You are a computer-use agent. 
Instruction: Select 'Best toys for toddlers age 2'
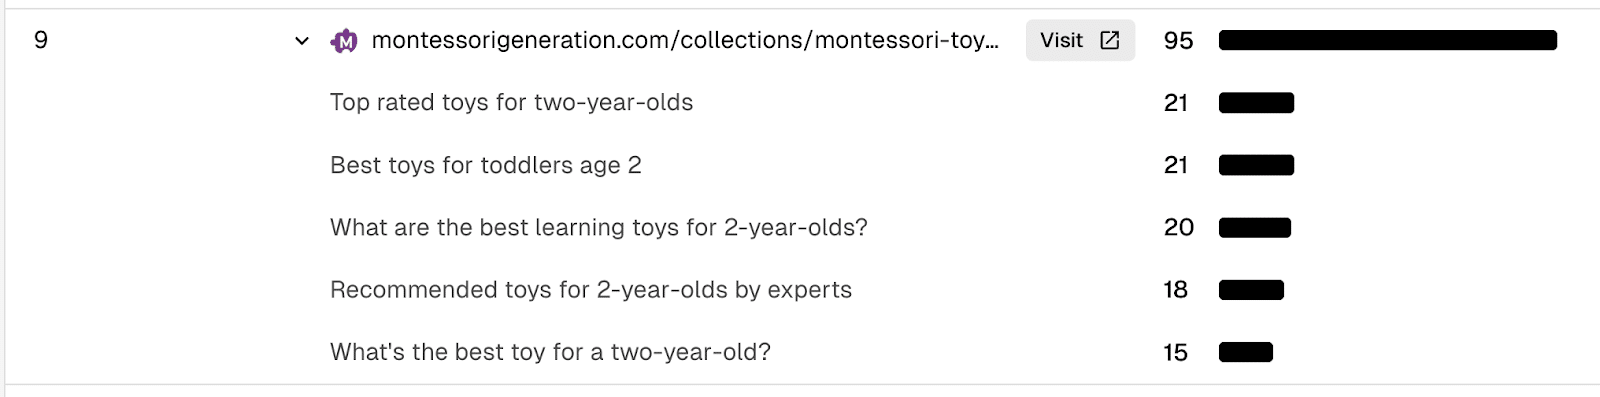click(x=486, y=165)
